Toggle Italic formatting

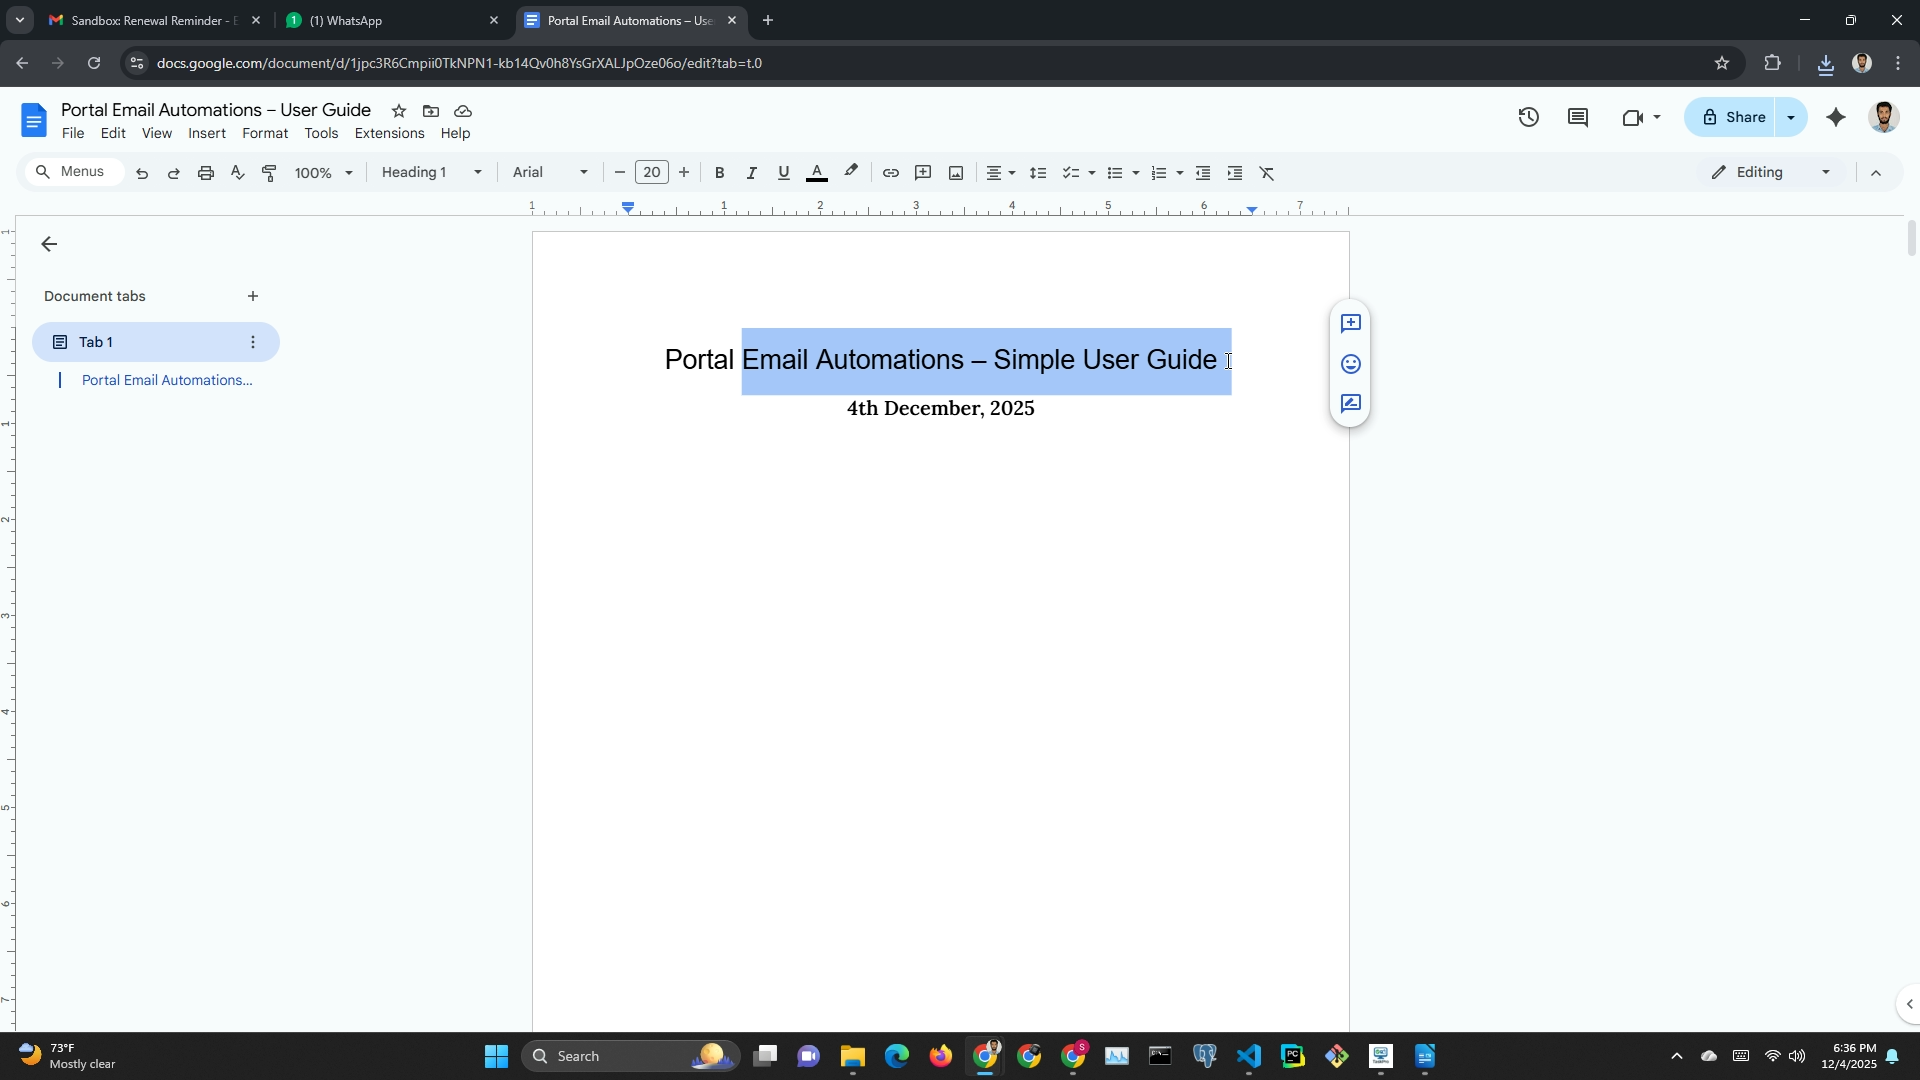751,173
